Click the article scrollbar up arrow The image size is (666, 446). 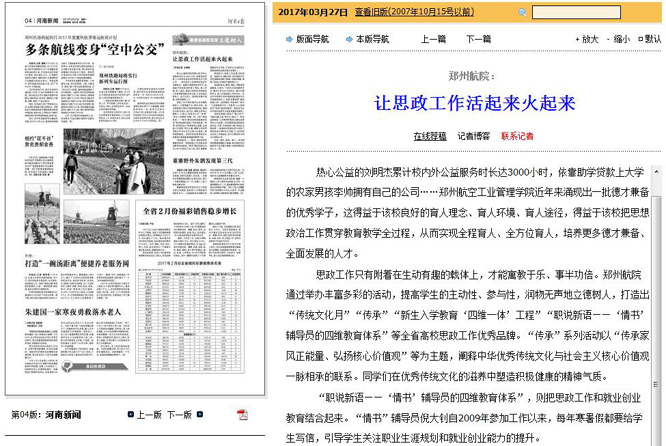656,171
